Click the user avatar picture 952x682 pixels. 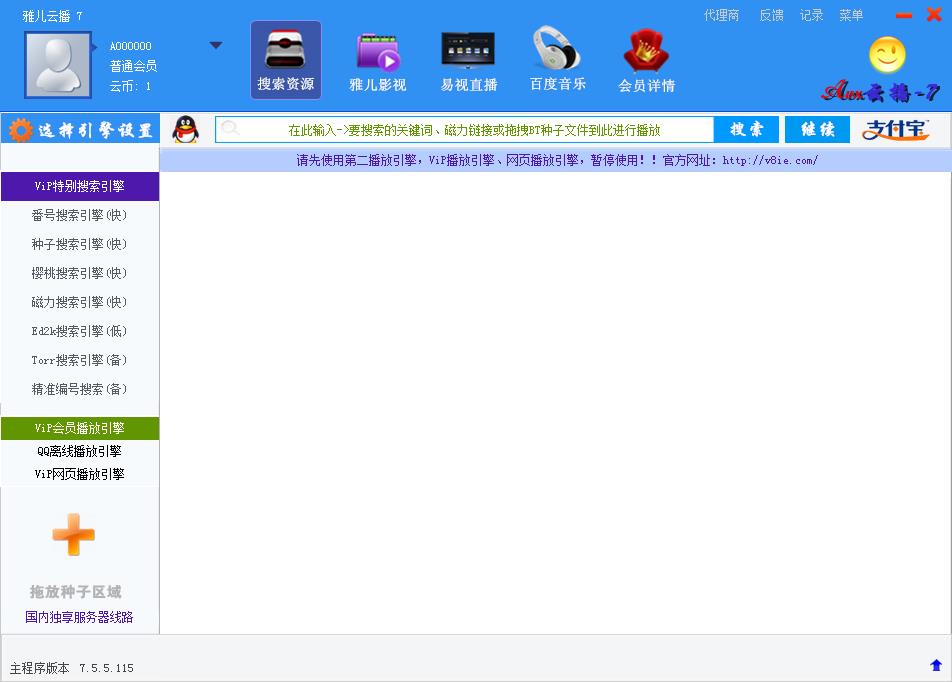coord(58,64)
